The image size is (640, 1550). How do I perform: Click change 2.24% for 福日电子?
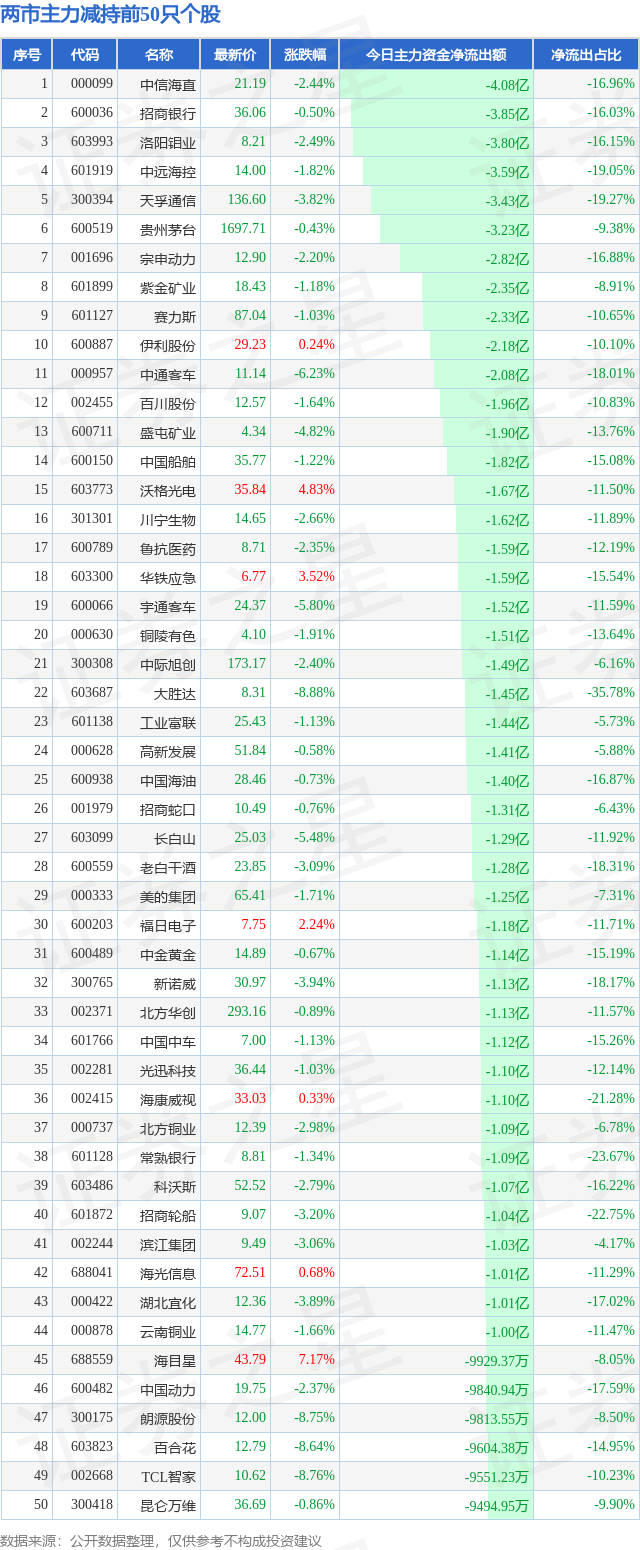click(x=317, y=925)
